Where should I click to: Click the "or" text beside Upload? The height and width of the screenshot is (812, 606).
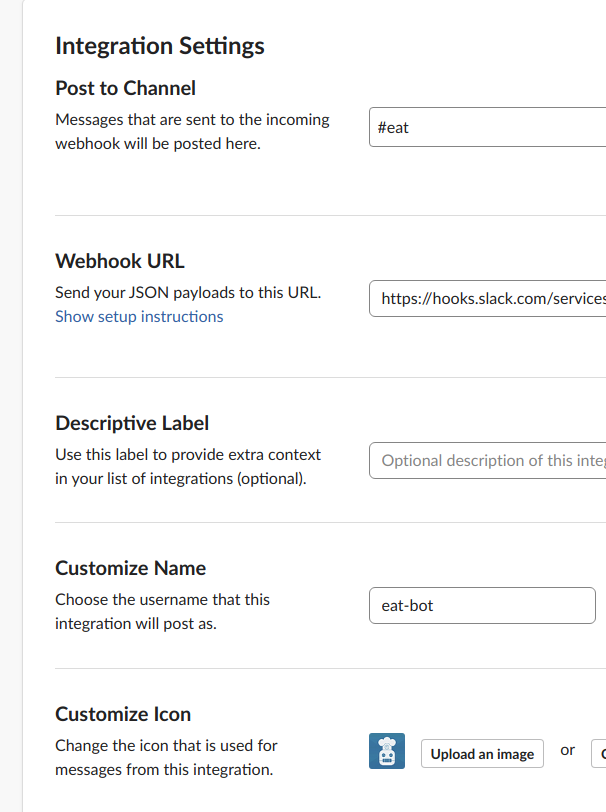(x=568, y=750)
